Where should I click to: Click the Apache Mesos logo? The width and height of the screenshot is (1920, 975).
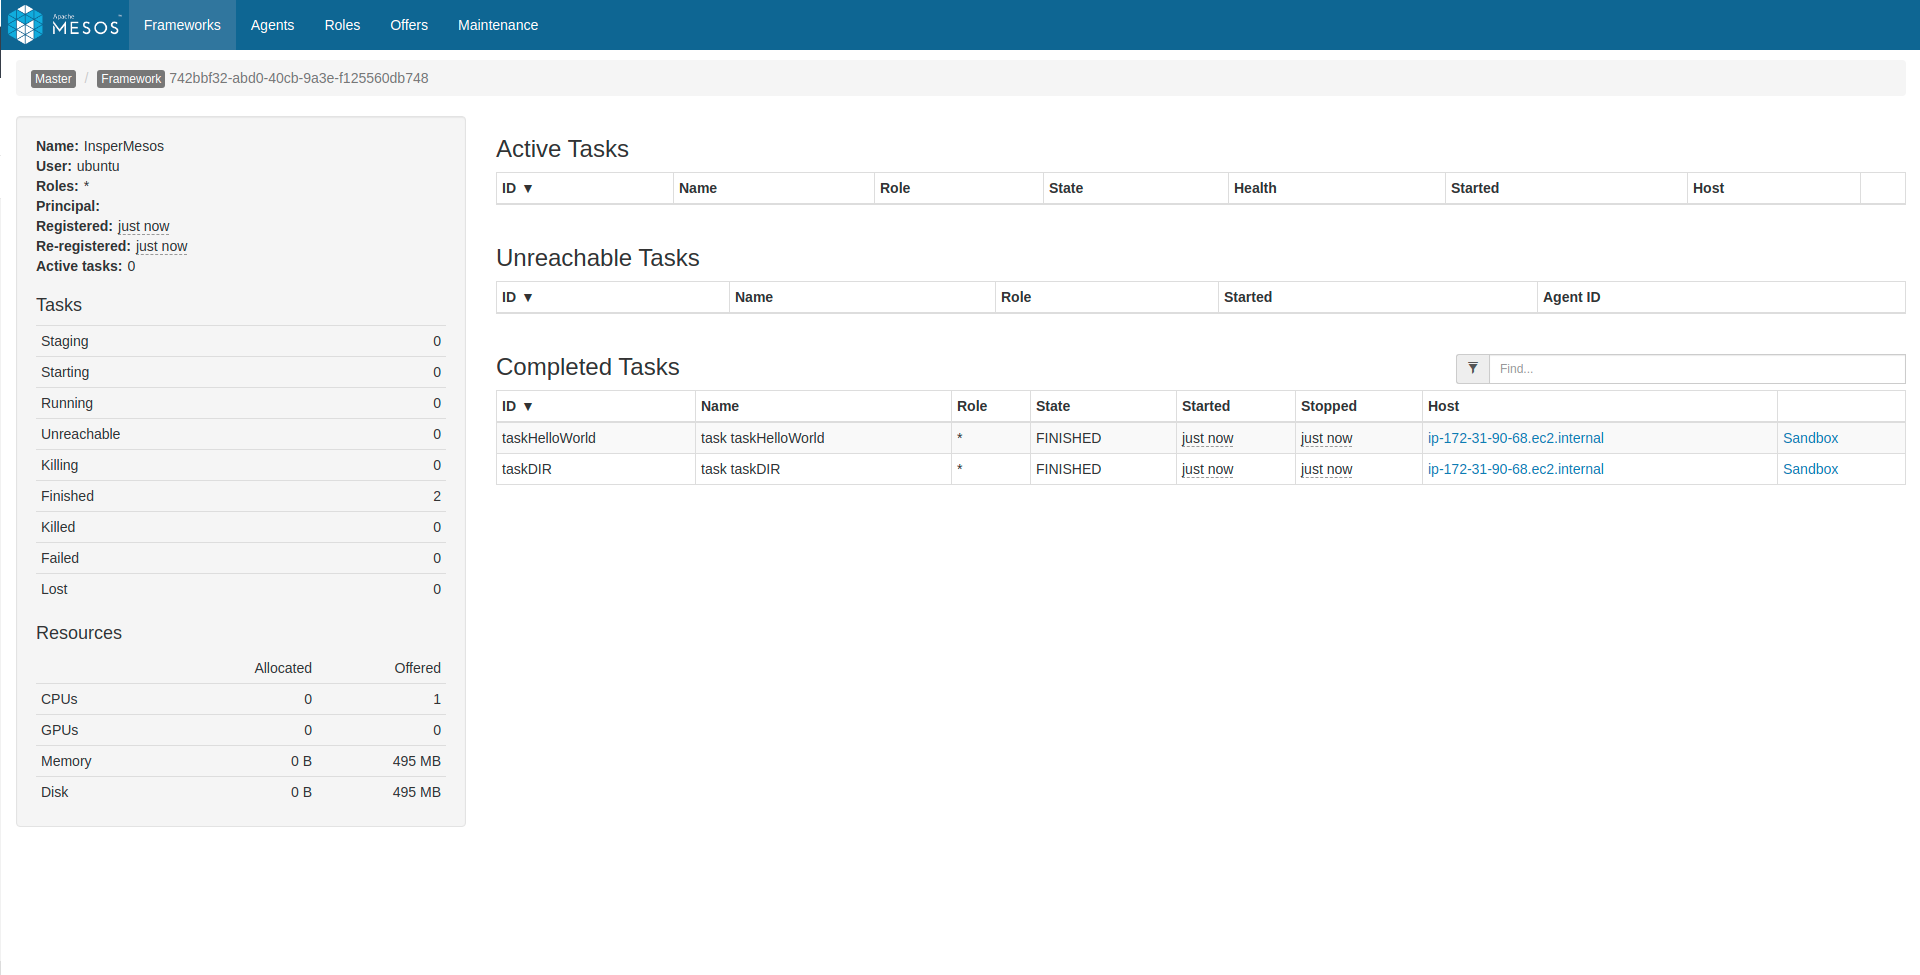[x=64, y=25]
